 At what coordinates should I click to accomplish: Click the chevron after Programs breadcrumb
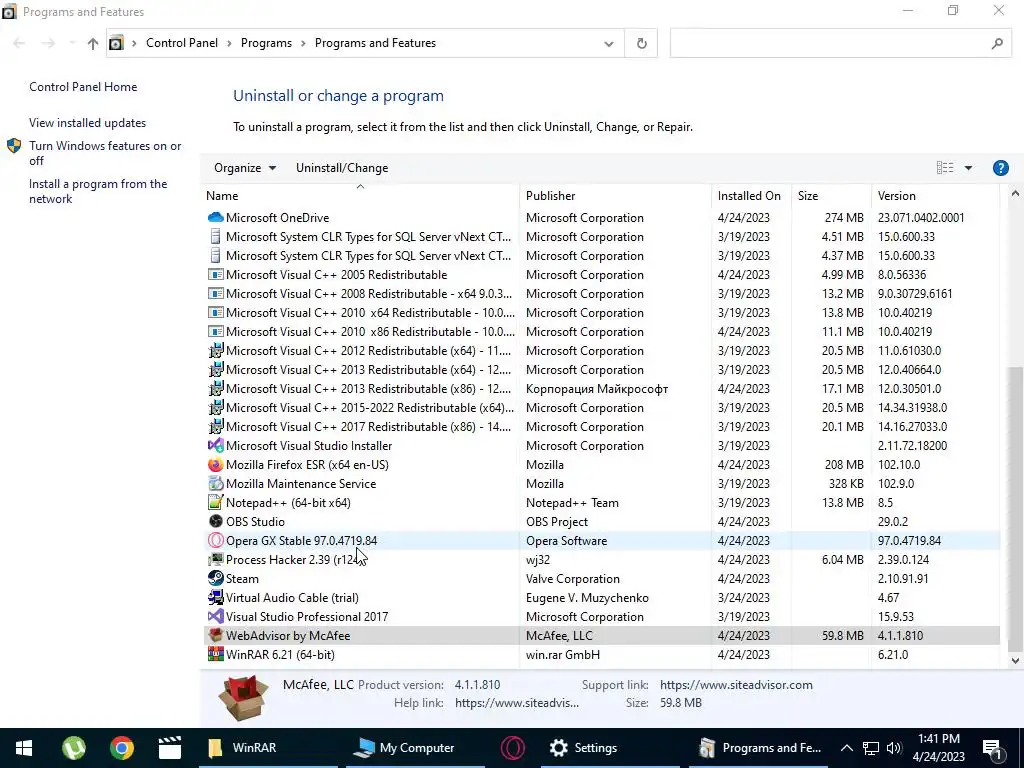pyautogui.click(x=304, y=43)
